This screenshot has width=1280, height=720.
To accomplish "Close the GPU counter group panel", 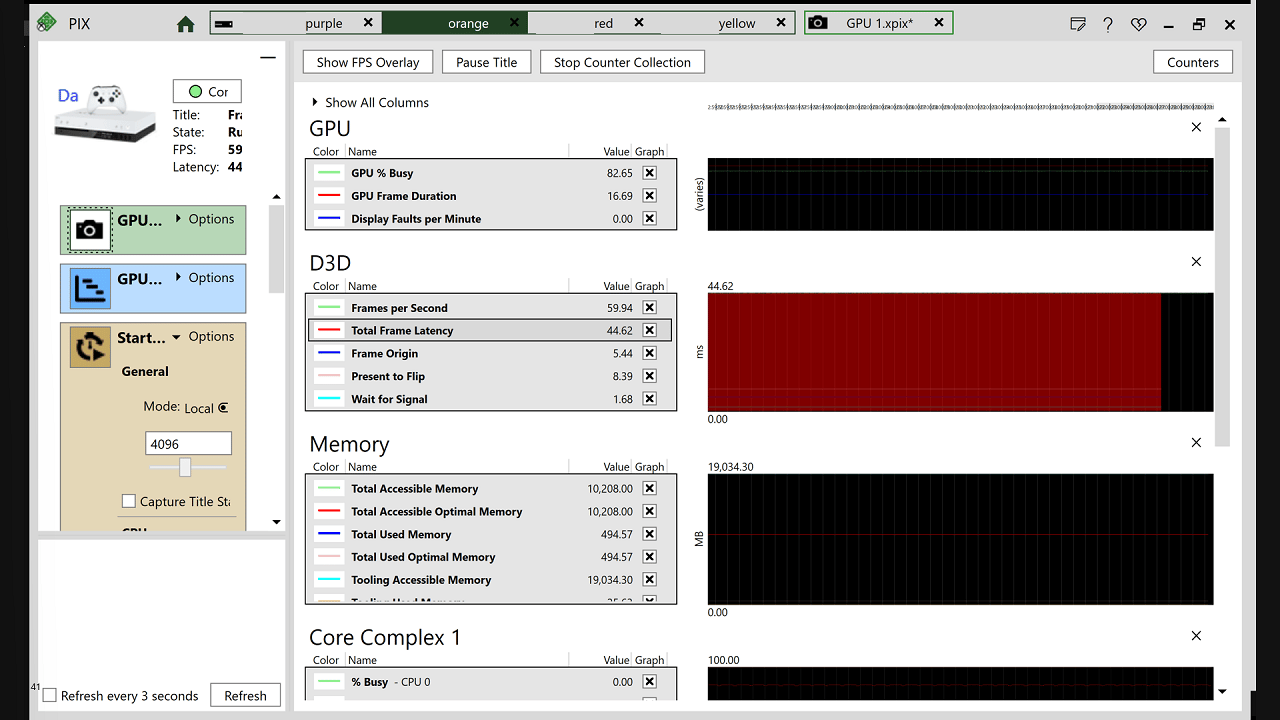I will click(1196, 128).
